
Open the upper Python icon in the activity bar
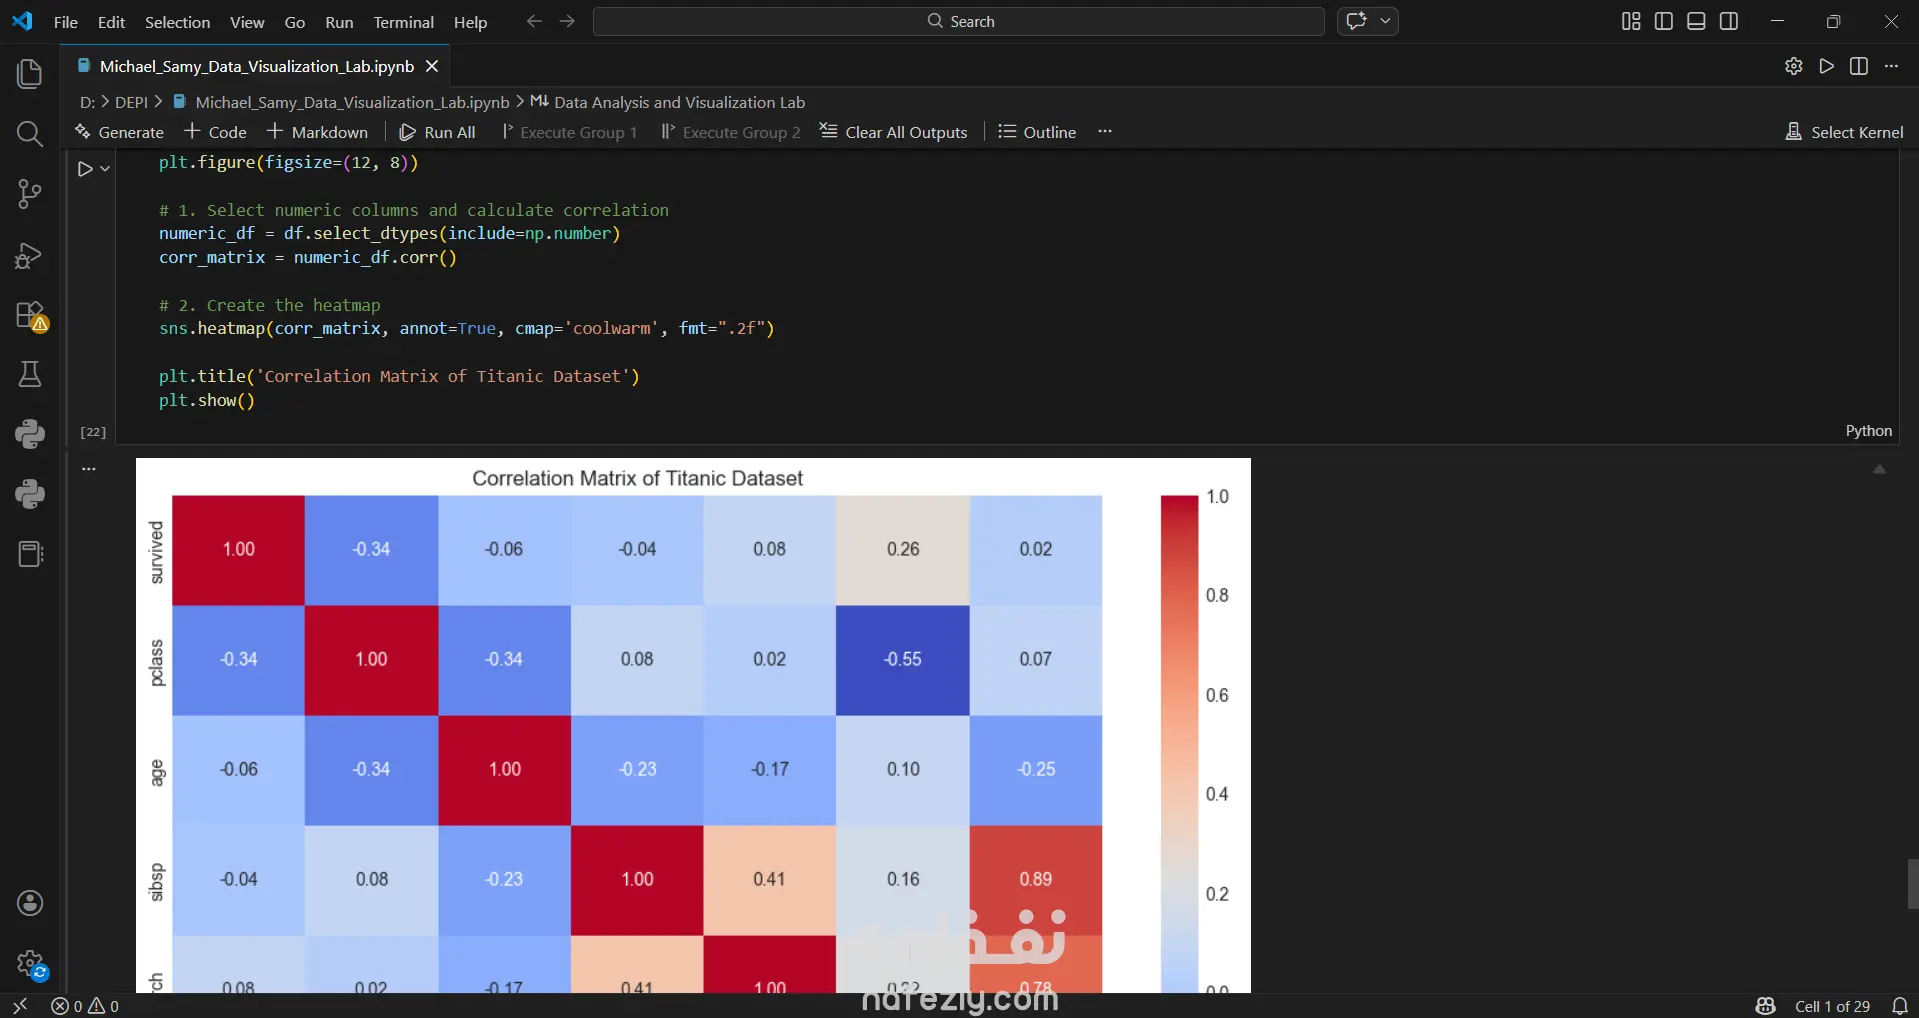tap(30, 434)
